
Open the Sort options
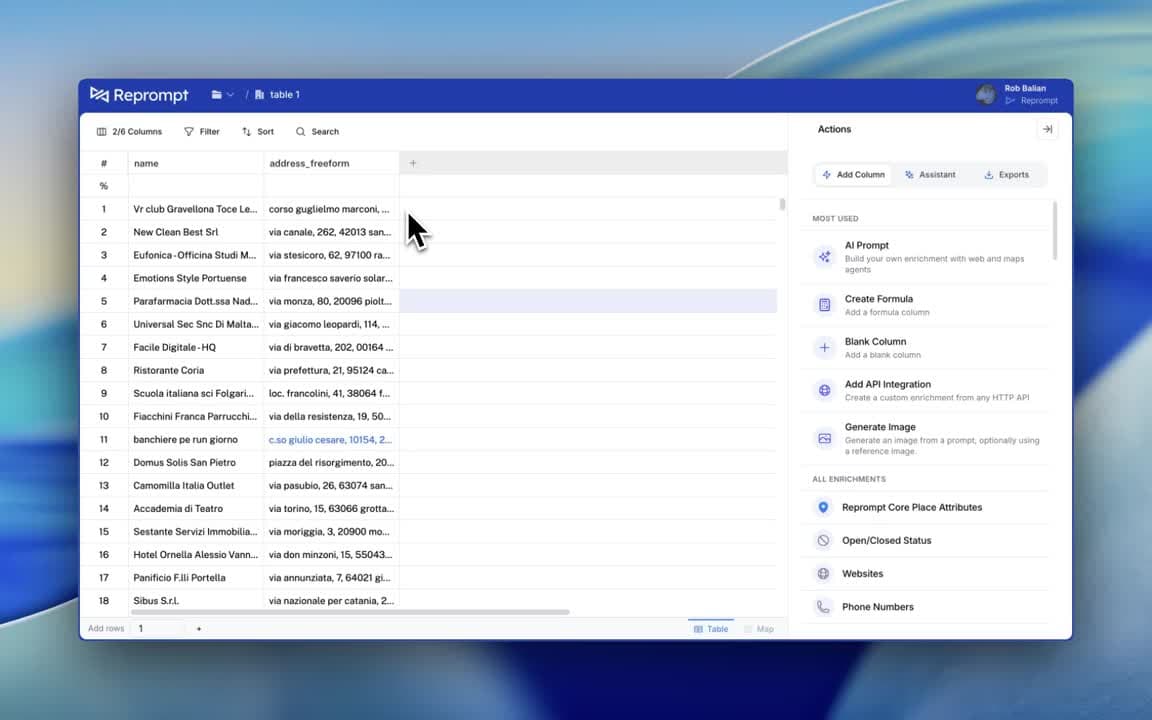point(257,132)
